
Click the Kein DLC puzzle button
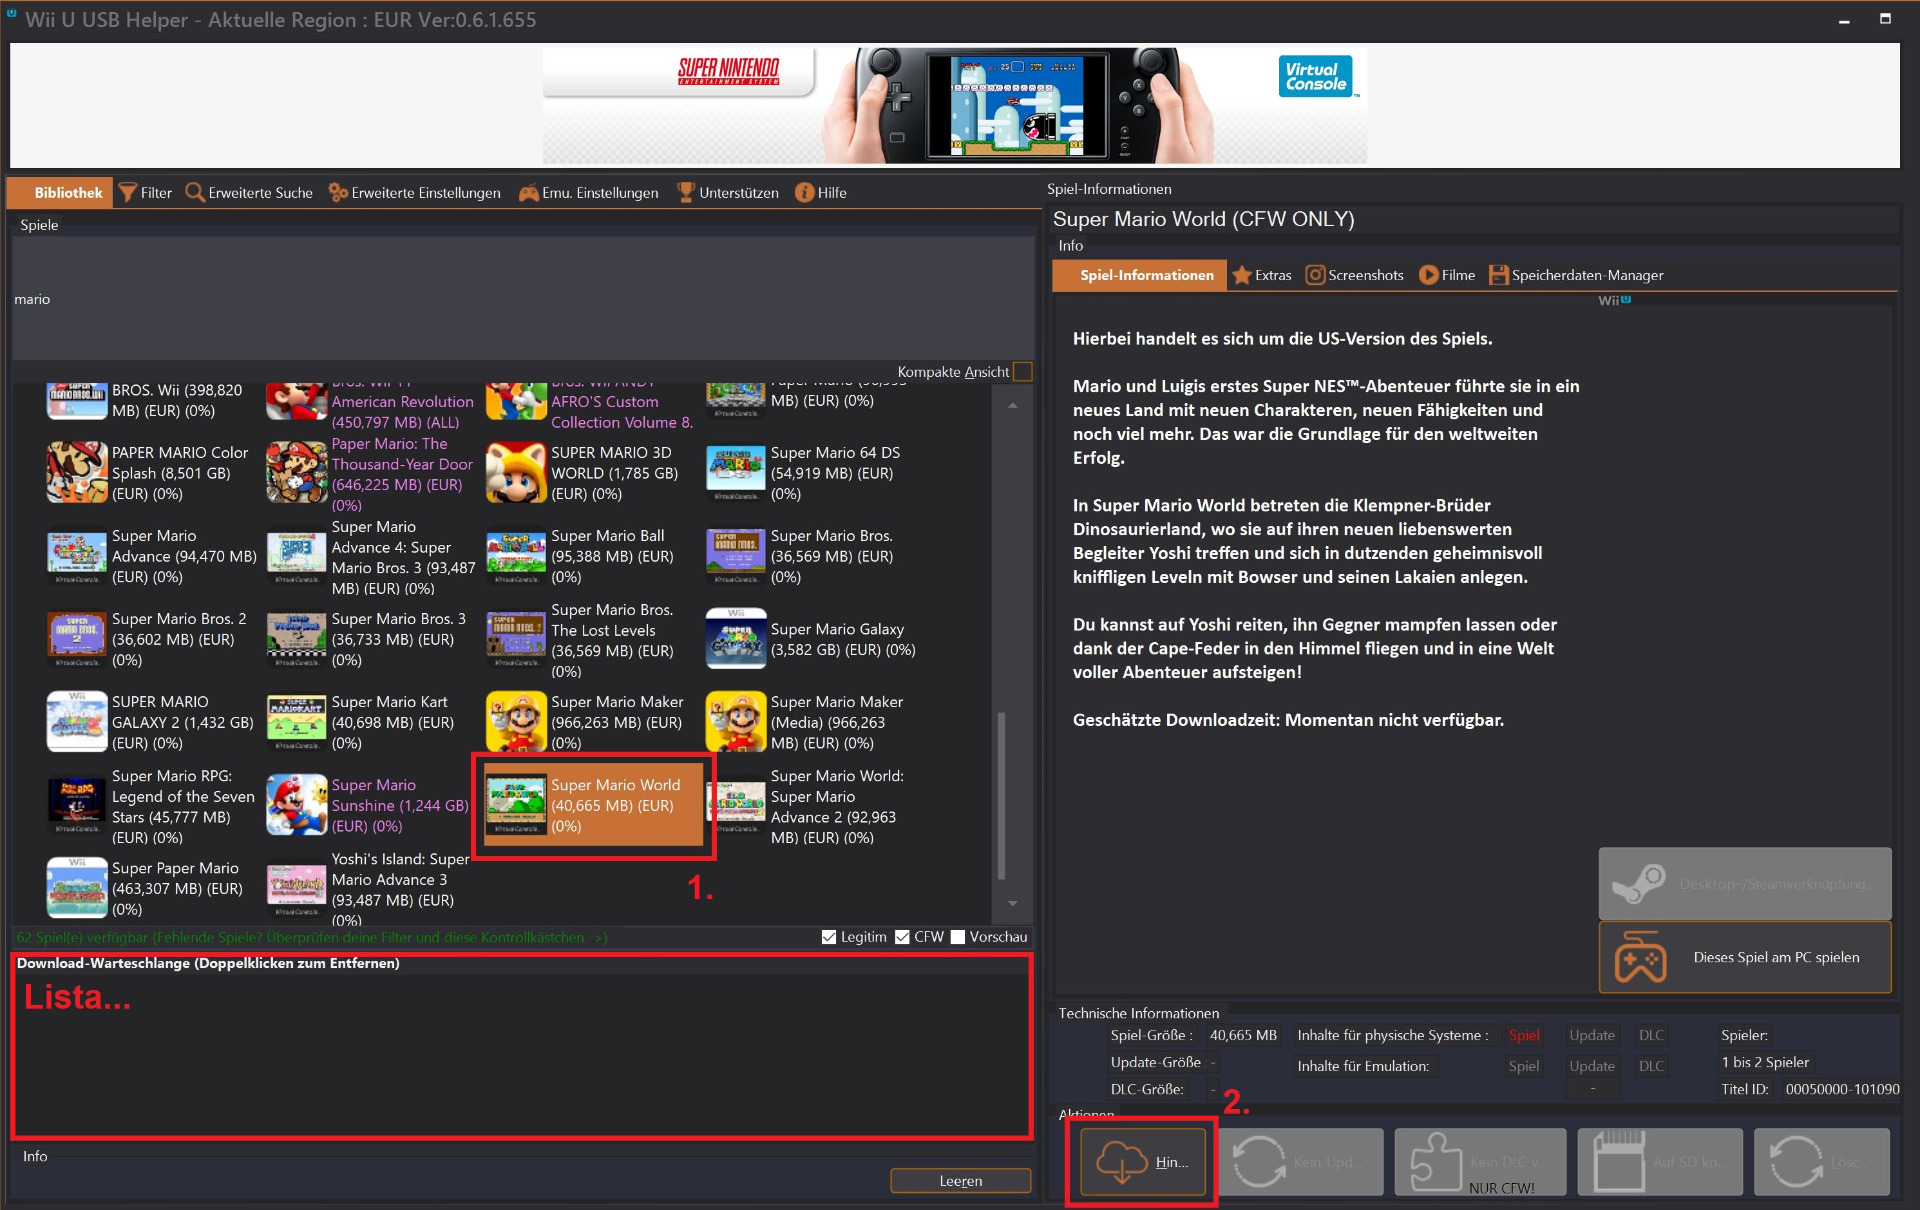1481,1162
